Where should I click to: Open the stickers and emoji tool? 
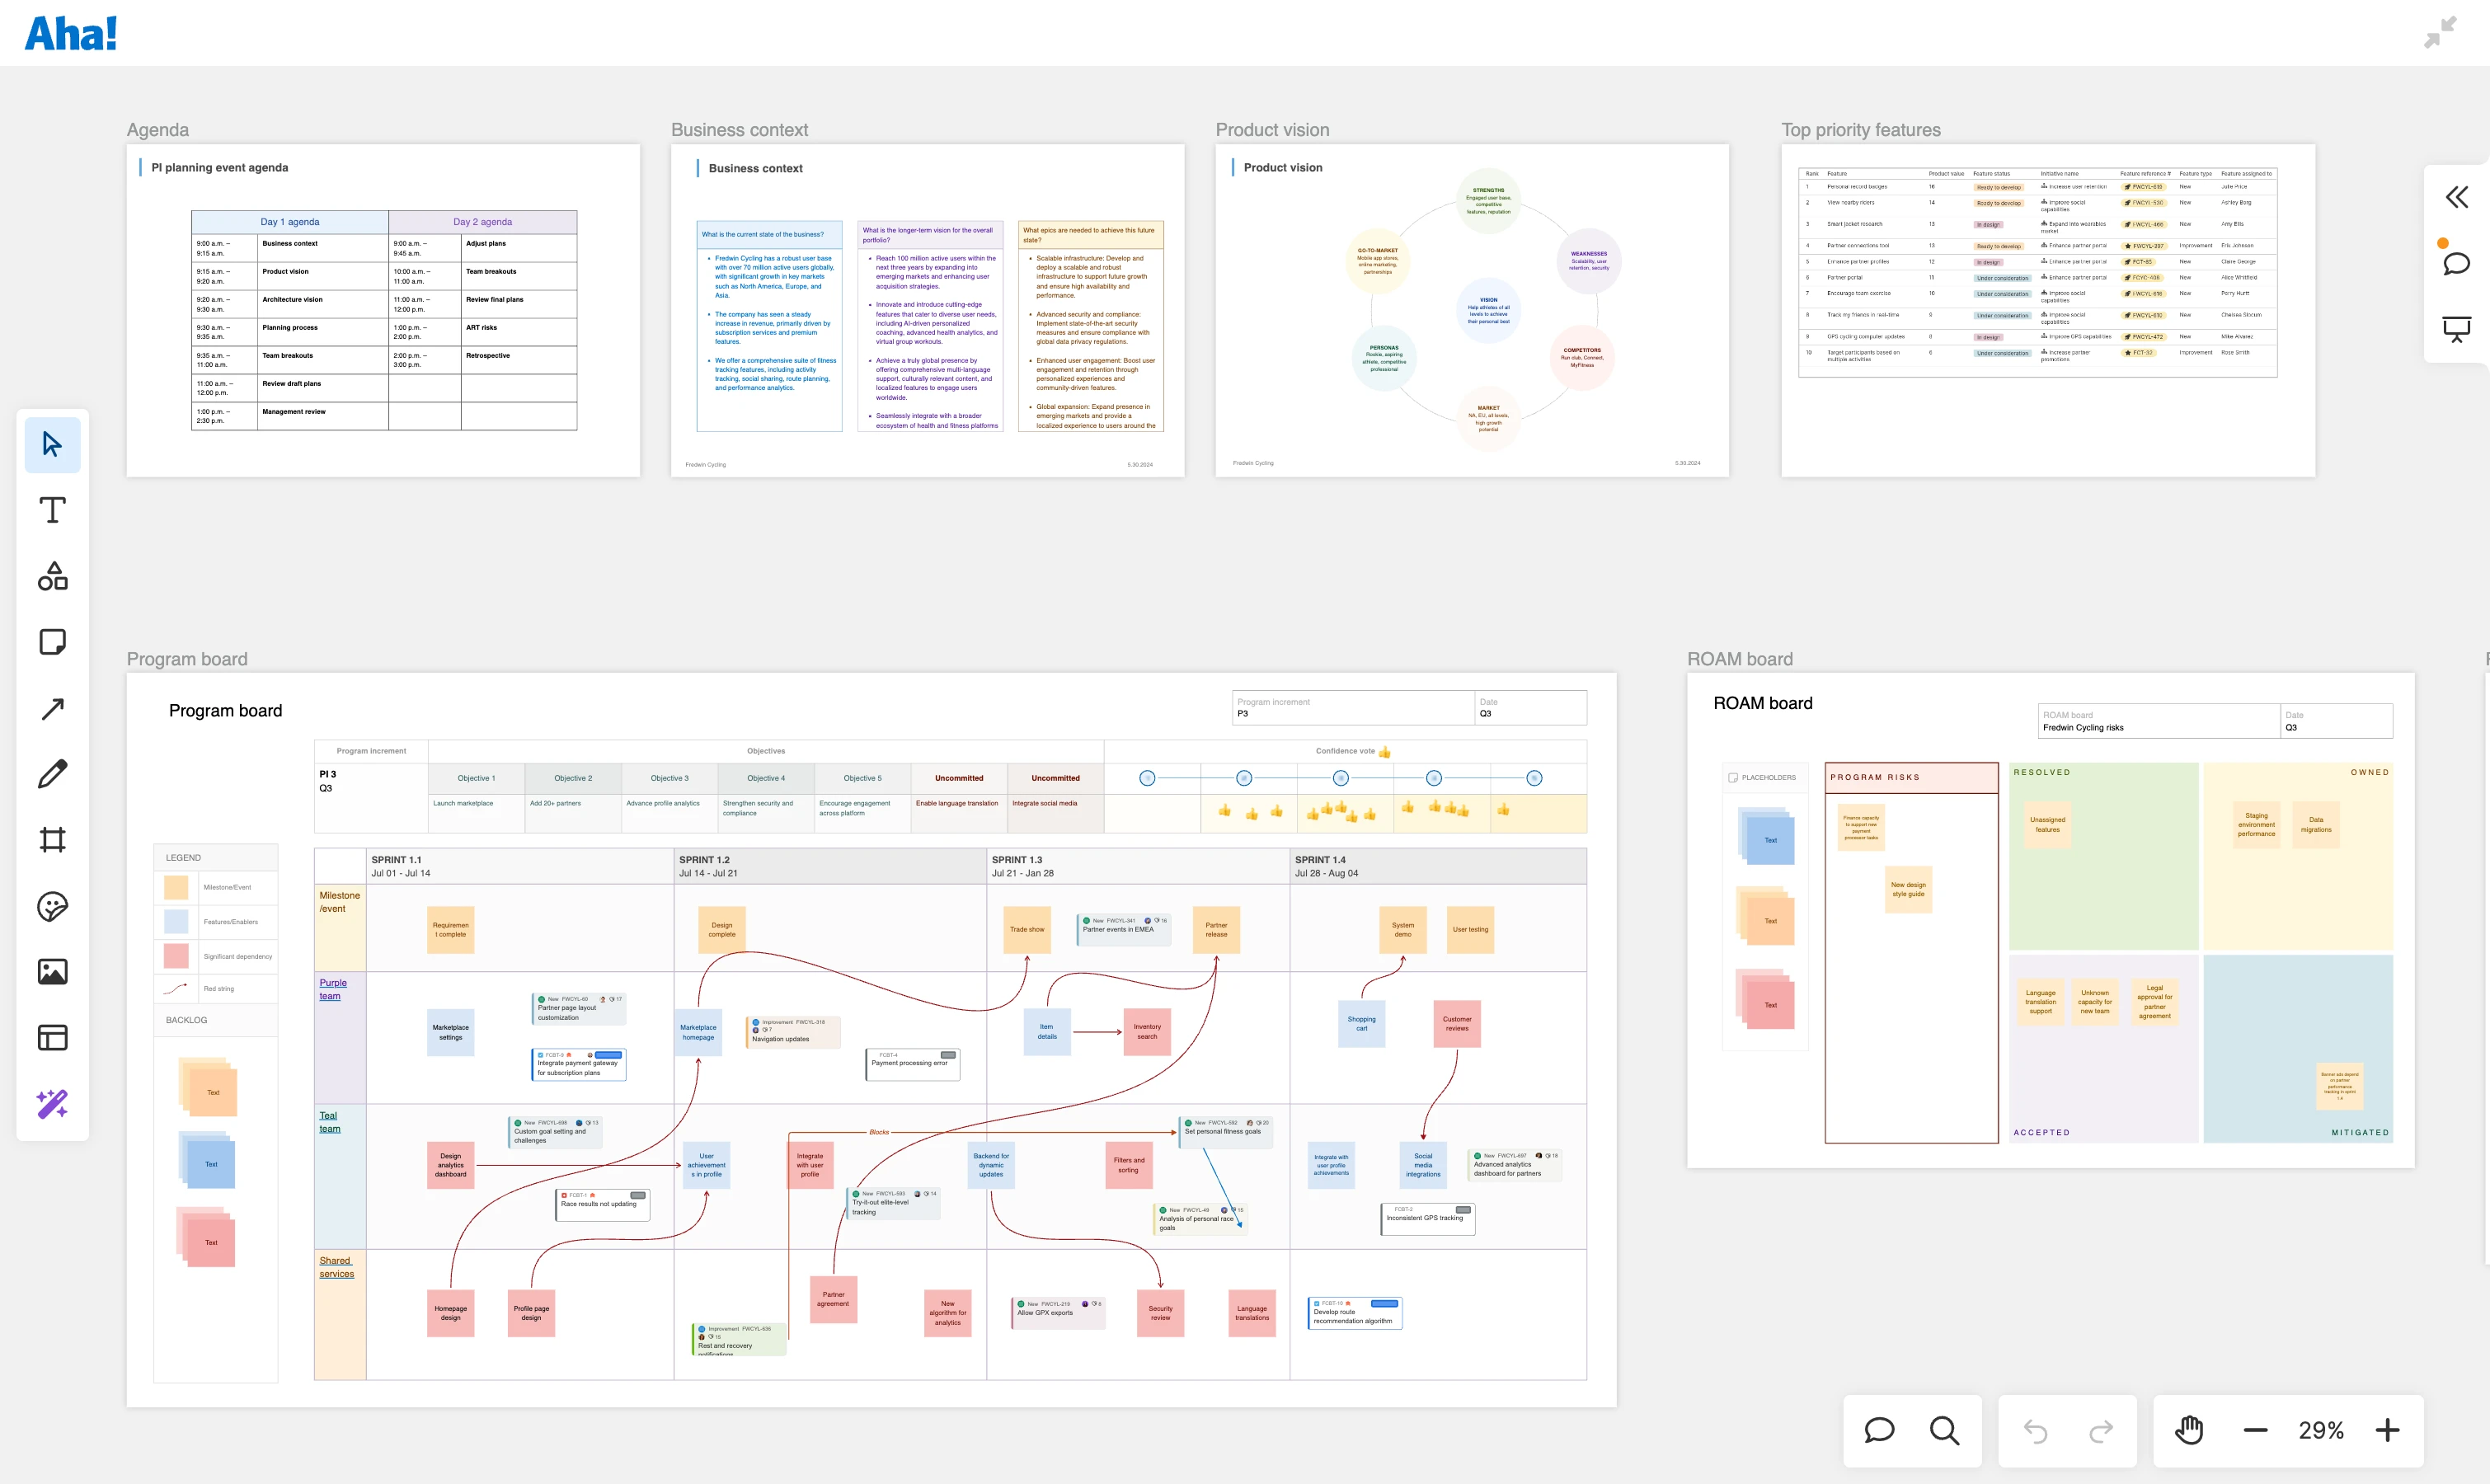click(x=52, y=906)
